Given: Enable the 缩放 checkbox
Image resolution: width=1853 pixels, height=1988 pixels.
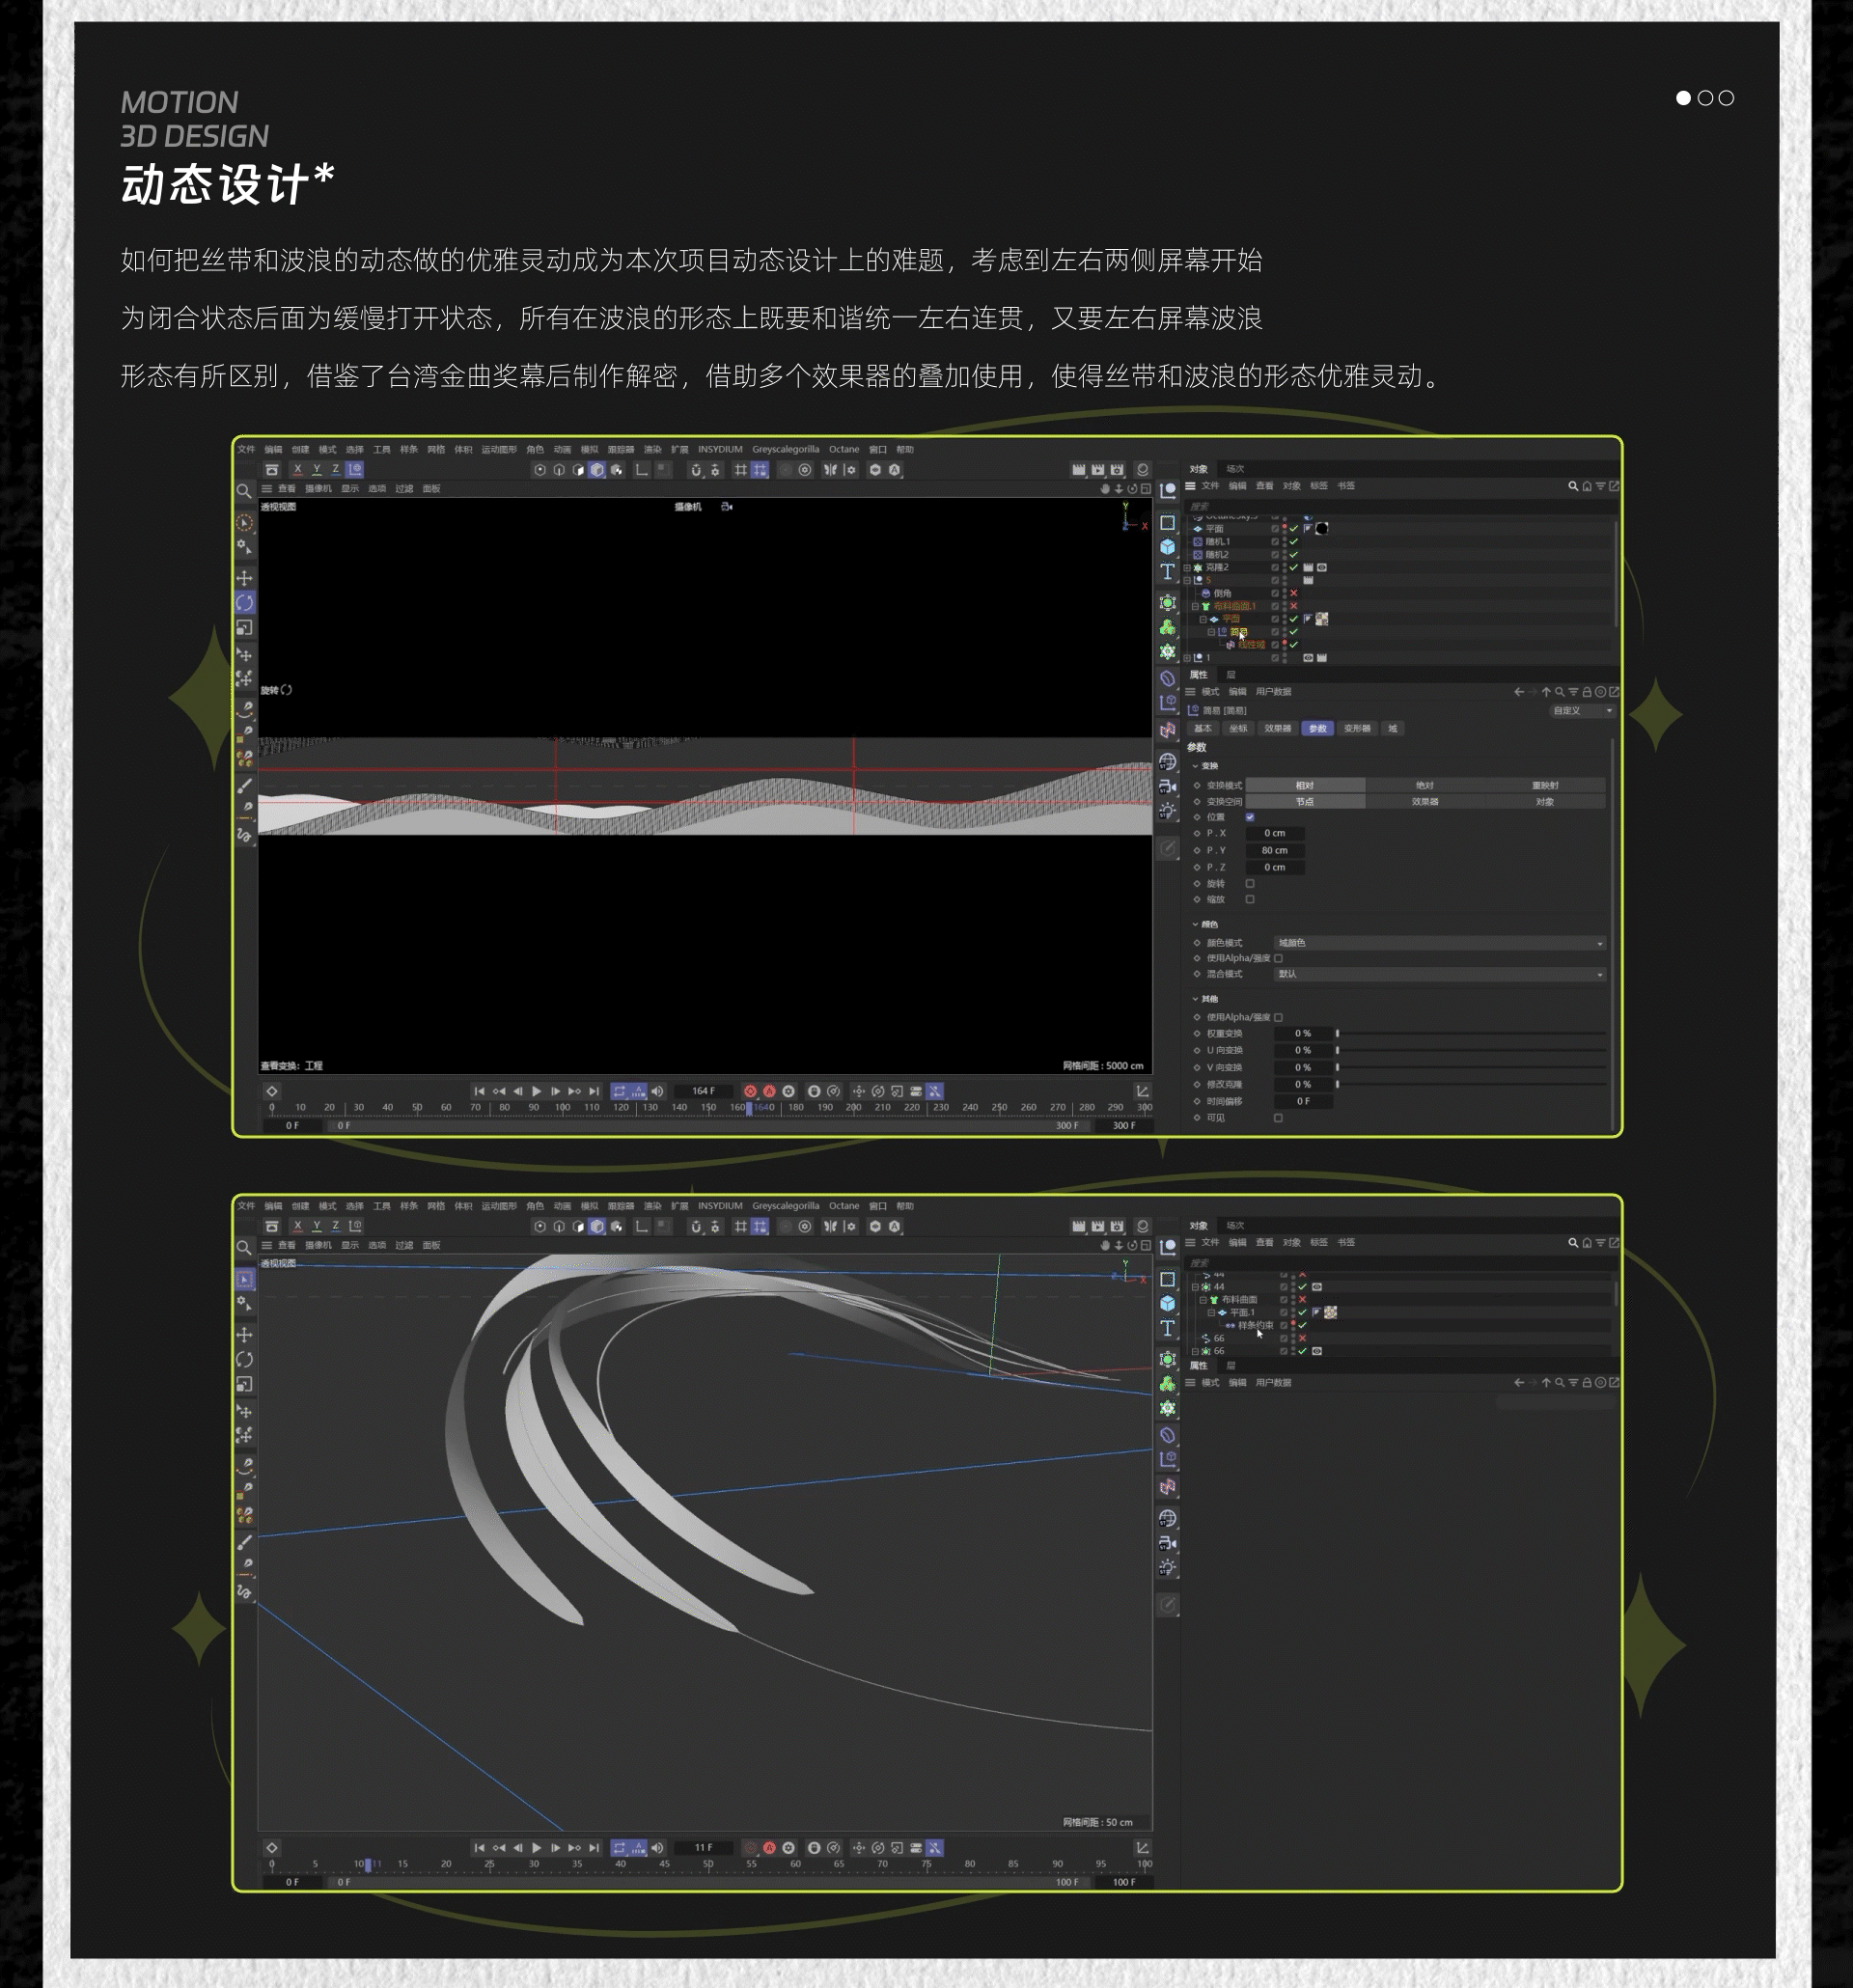Looking at the screenshot, I should point(1250,899).
